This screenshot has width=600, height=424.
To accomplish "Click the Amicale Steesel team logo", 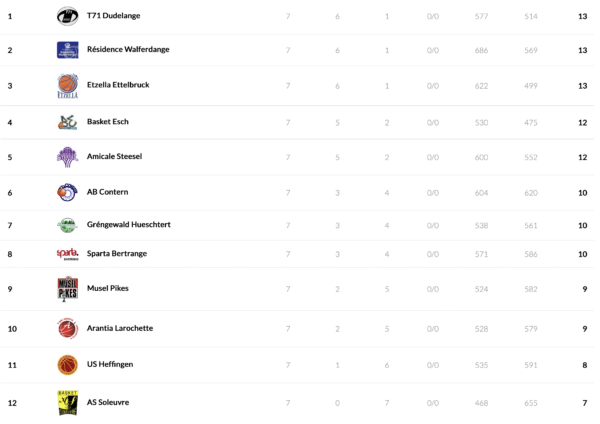I will (x=67, y=157).
